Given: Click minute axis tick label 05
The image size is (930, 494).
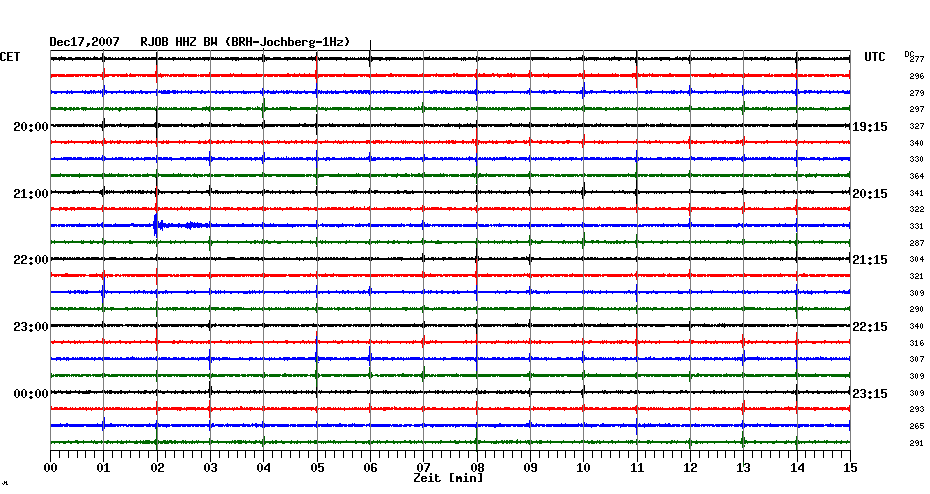Looking at the screenshot, I should [x=317, y=468].
